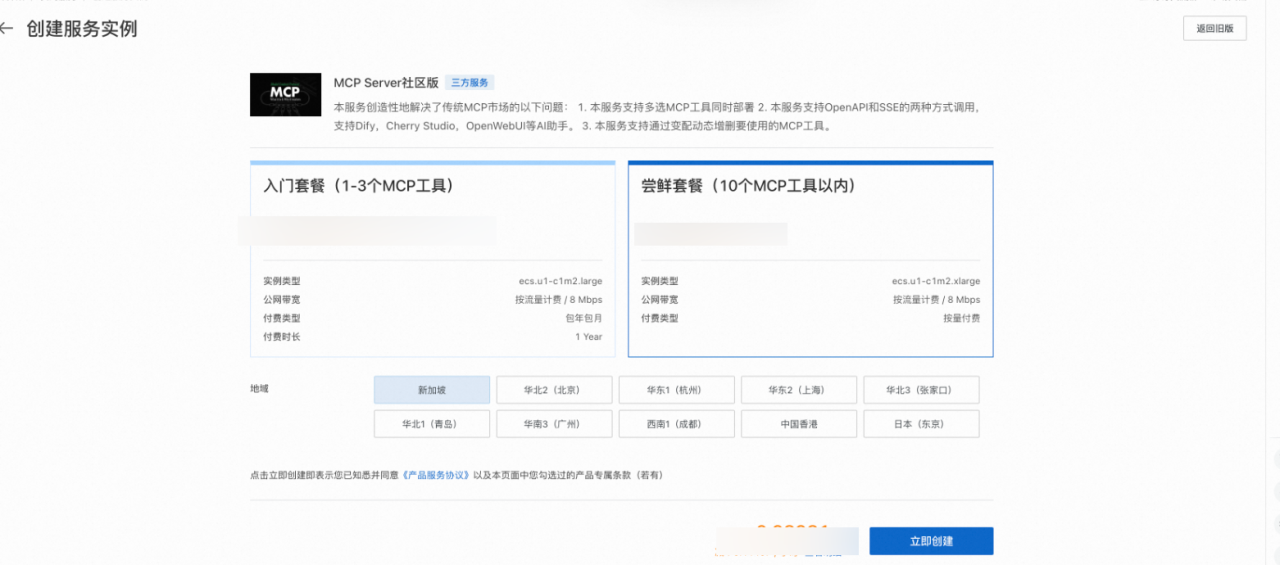This screenshot has width=1280, height=565.
Task: Click the back arrow beside 创建服务实例
Action: point(7,29)
